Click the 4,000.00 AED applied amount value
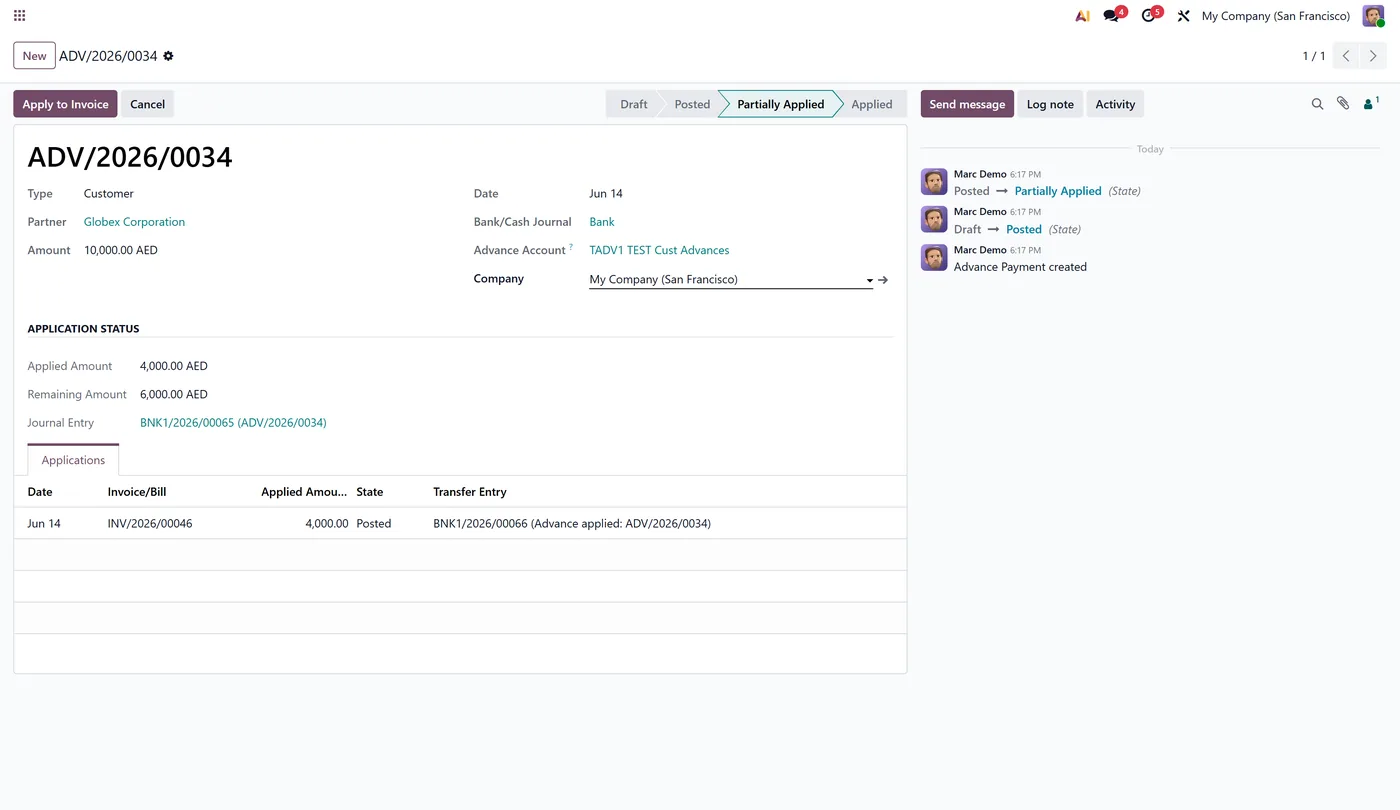 click(174, 366)
